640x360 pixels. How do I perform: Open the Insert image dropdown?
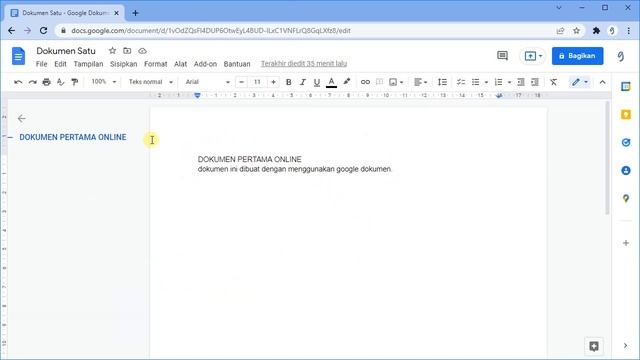click(x=396, y=82)
